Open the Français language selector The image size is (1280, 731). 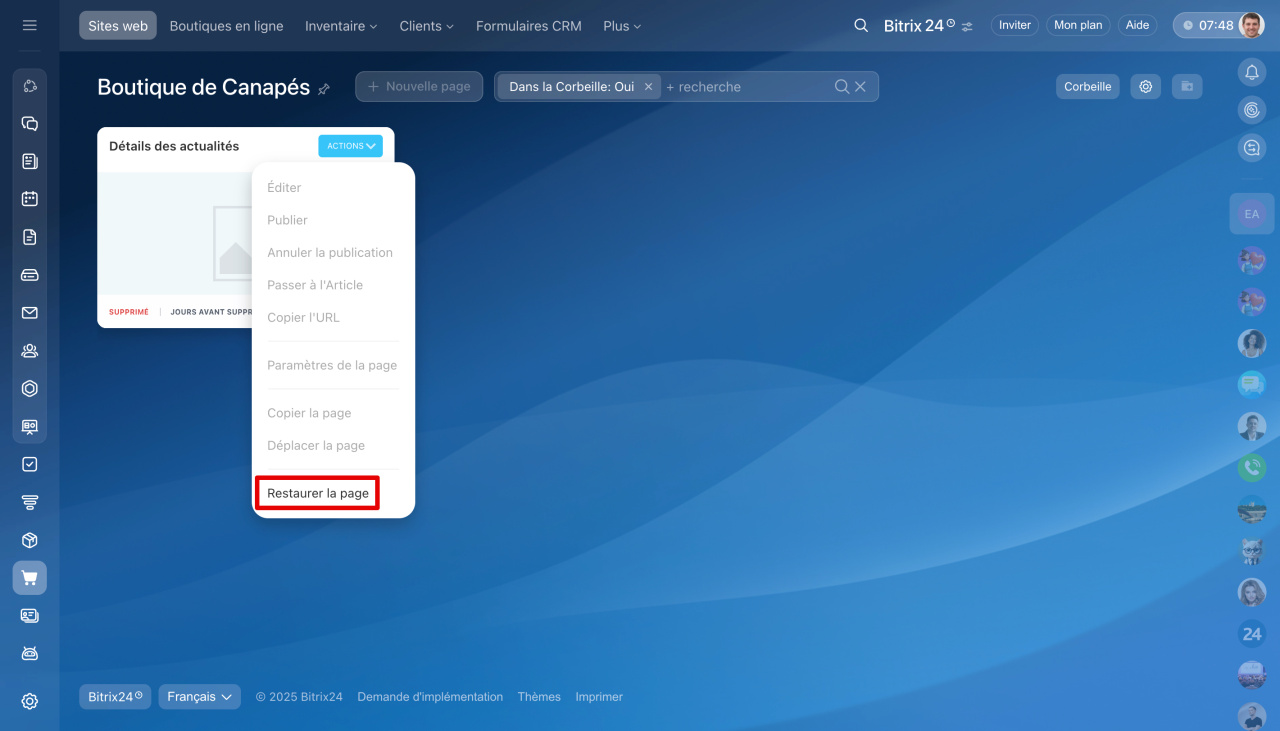[199, 697]
